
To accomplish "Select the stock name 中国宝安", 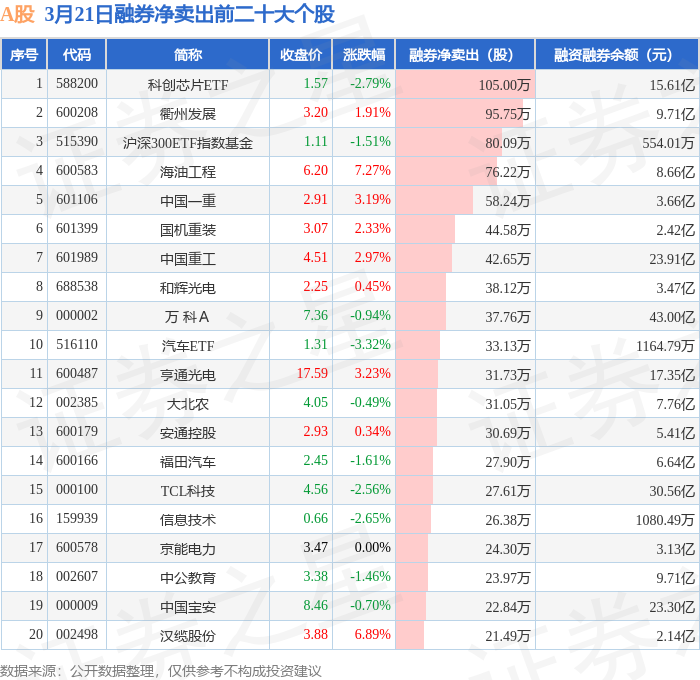I will point(188,607).
